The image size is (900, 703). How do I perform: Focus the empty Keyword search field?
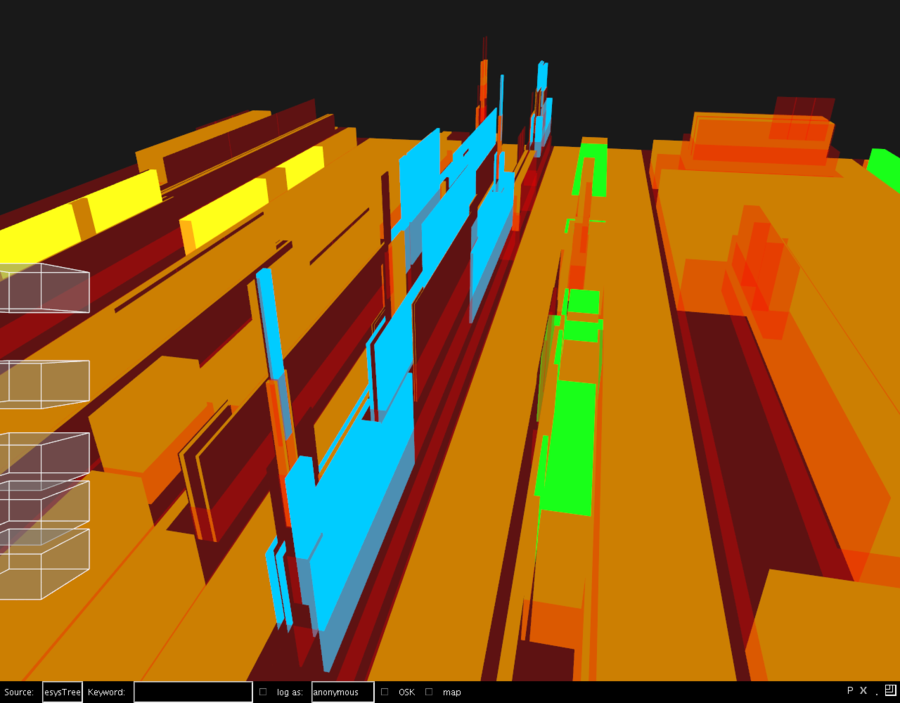193,692
